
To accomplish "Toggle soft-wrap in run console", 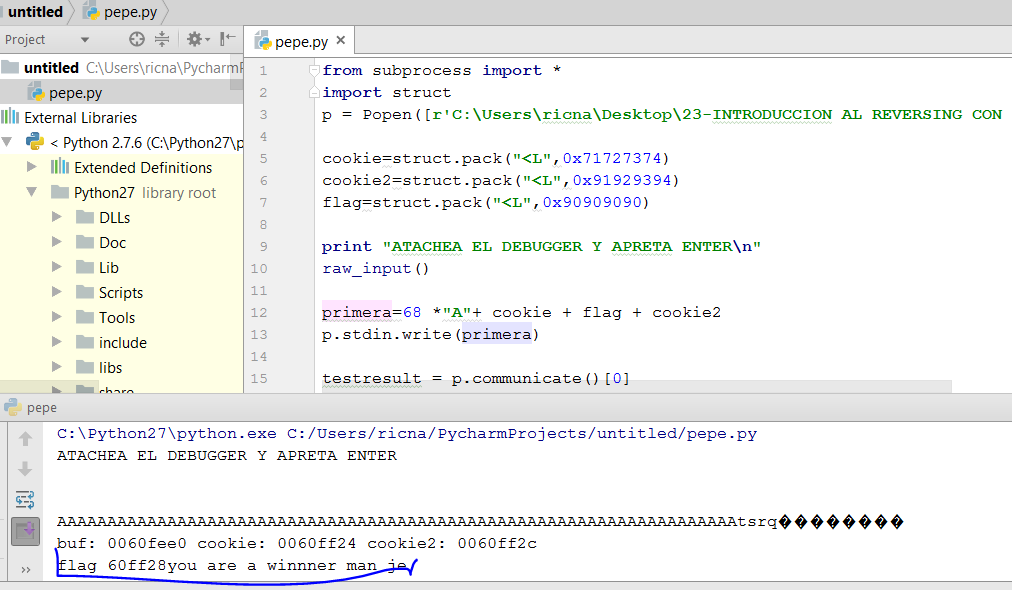I will click(25, 499).
